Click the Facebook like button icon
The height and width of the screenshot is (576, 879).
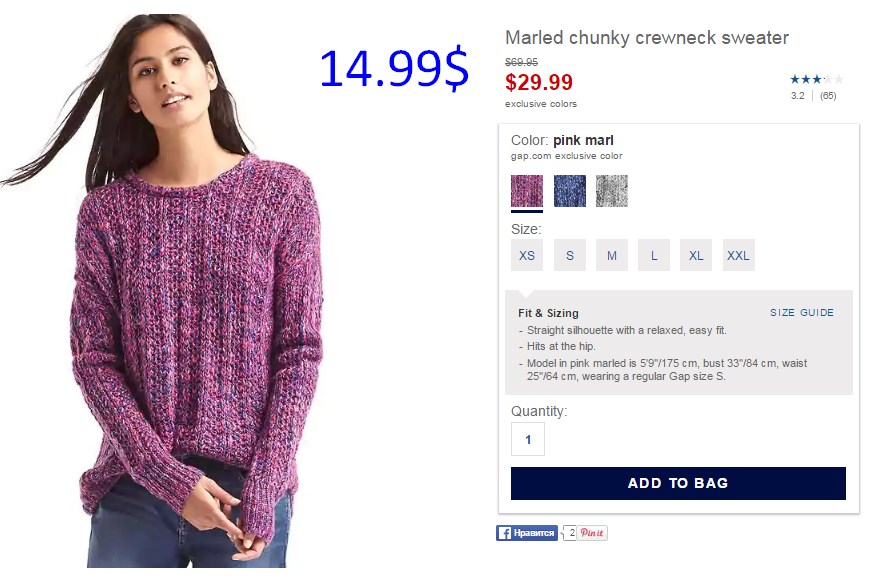[505, 533]
